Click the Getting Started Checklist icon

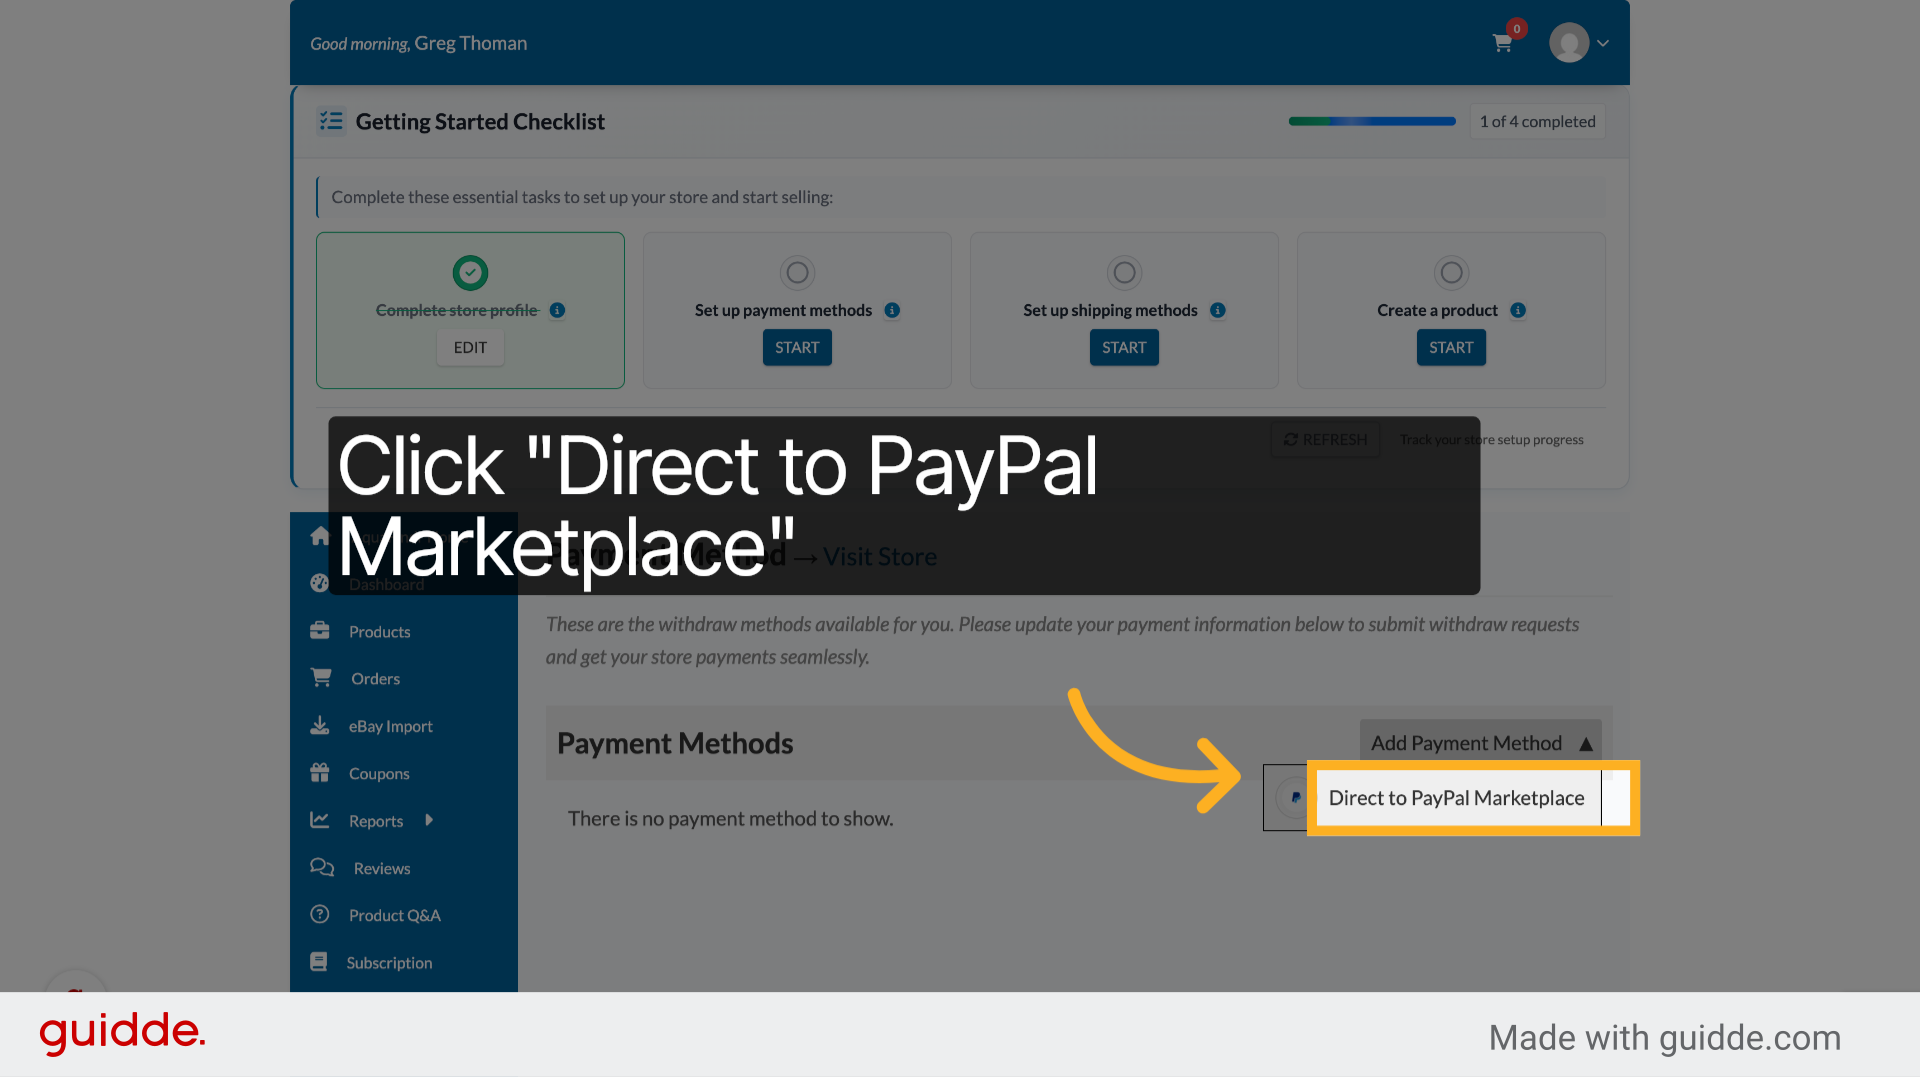331,121
